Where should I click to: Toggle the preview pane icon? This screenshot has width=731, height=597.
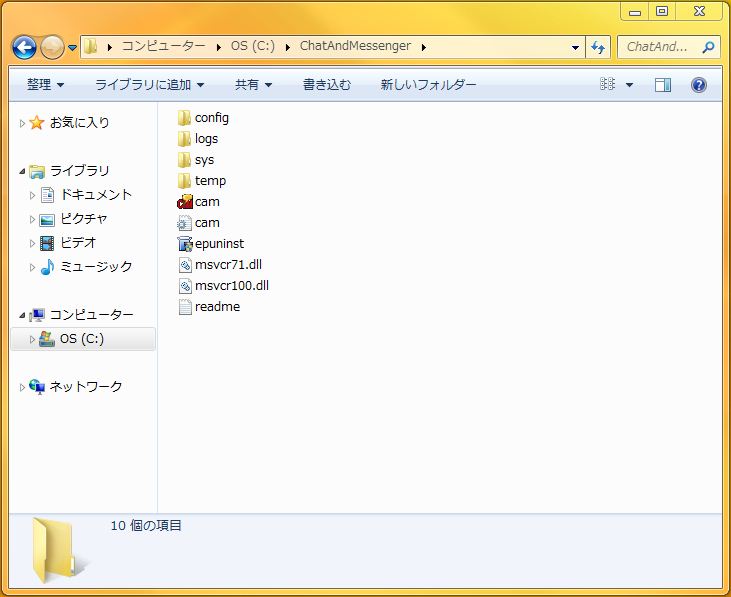pyautogui.click(x=662, y=85)
